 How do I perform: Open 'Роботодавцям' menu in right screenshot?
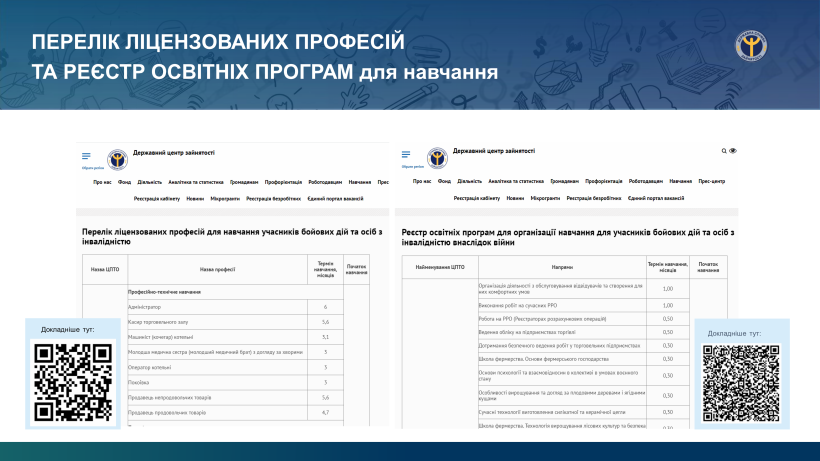click(645, 181)
